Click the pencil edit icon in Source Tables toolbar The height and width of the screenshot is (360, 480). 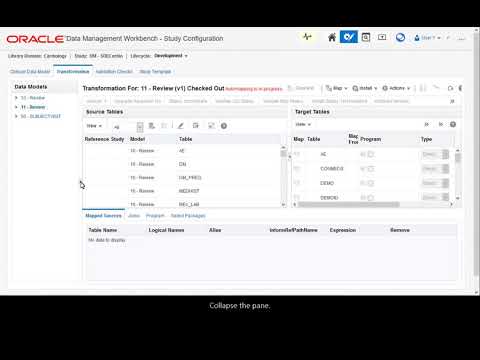click(x=181, y=126)
